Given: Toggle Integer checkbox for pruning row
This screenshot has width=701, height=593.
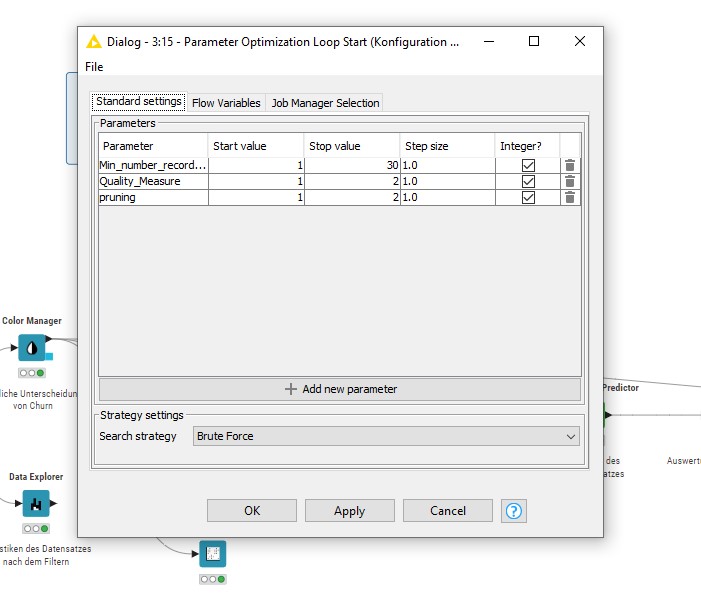Looking at the screenshot, I should (528, 198).
